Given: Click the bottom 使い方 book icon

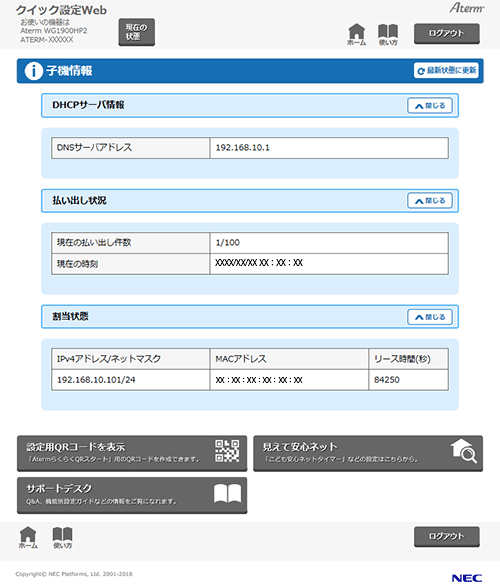Looking at the screenshot, I should pos(62,538).
